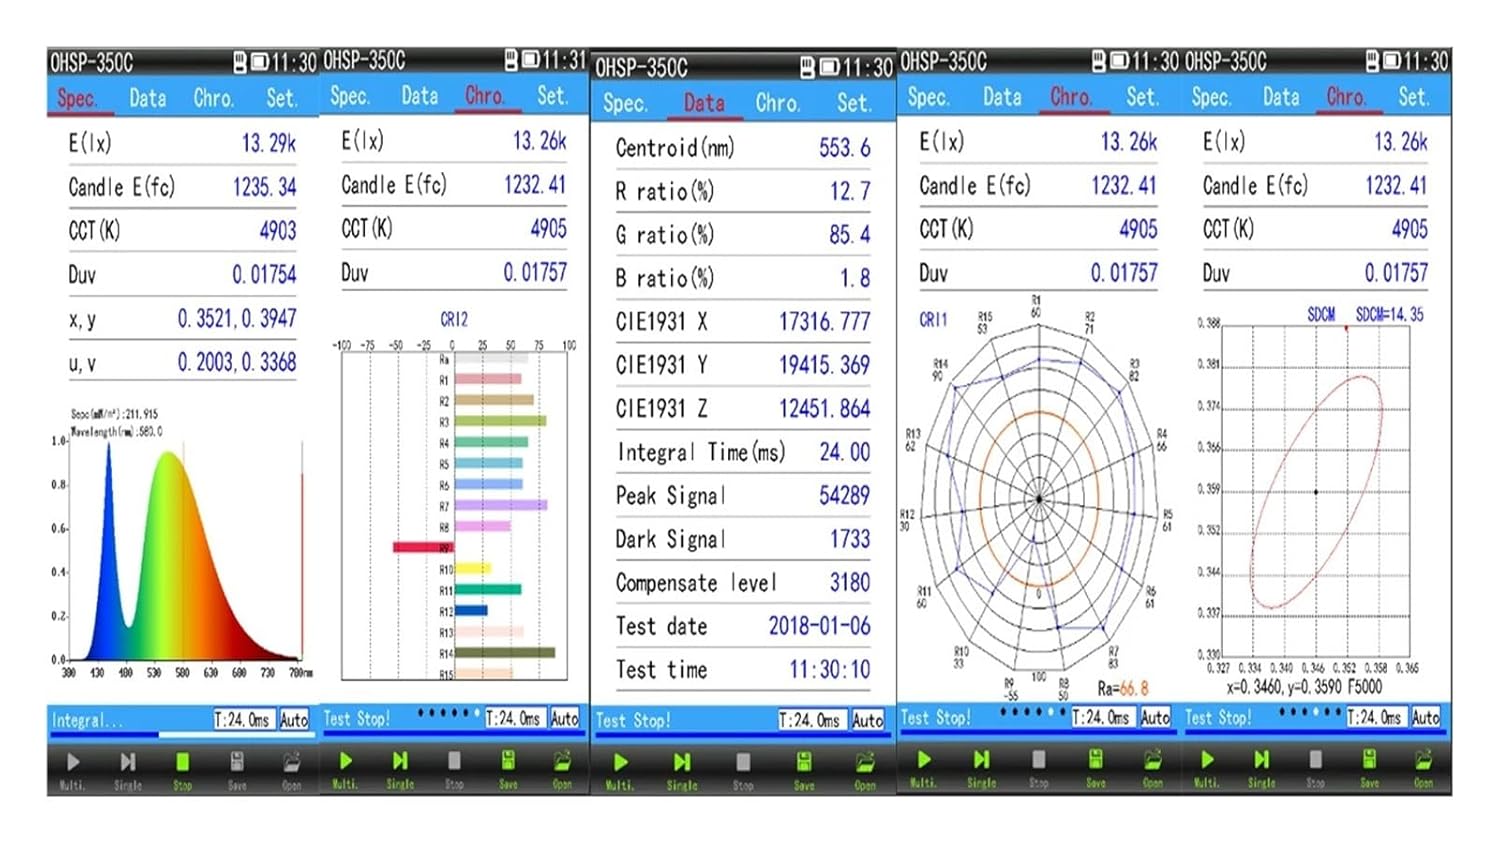Click the Single step icon under the CRI2 bar chart

400,763
